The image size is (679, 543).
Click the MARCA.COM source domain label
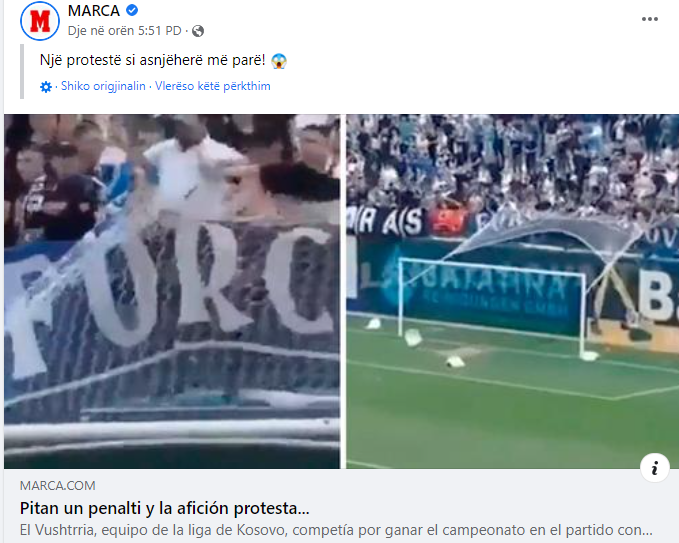pos(58,486)
